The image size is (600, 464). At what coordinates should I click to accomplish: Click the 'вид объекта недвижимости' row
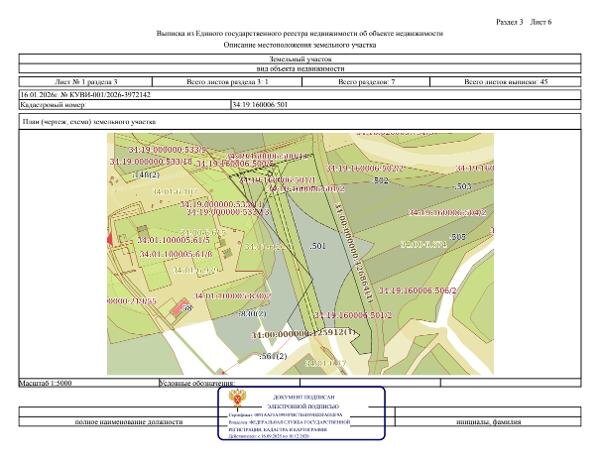click(300, 69)
